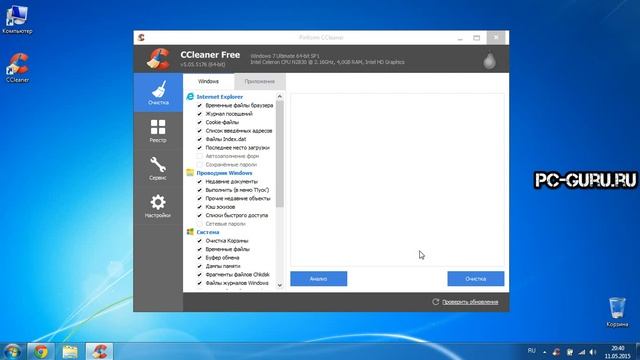The width and height of the screenshot is (640, 360).
Task: Click the Проводник Windows folder icon
Action: pyautogui.click(x=190, y=172)
